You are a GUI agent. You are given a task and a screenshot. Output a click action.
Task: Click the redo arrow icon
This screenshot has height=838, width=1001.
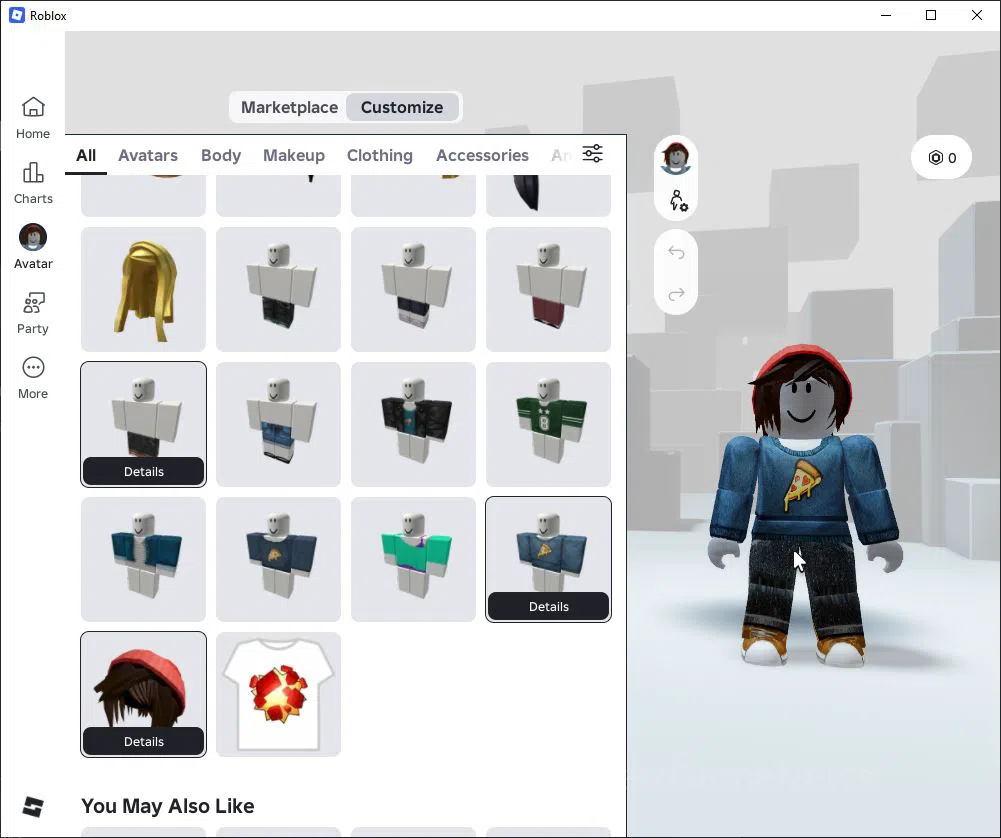[x=676, y=294]
